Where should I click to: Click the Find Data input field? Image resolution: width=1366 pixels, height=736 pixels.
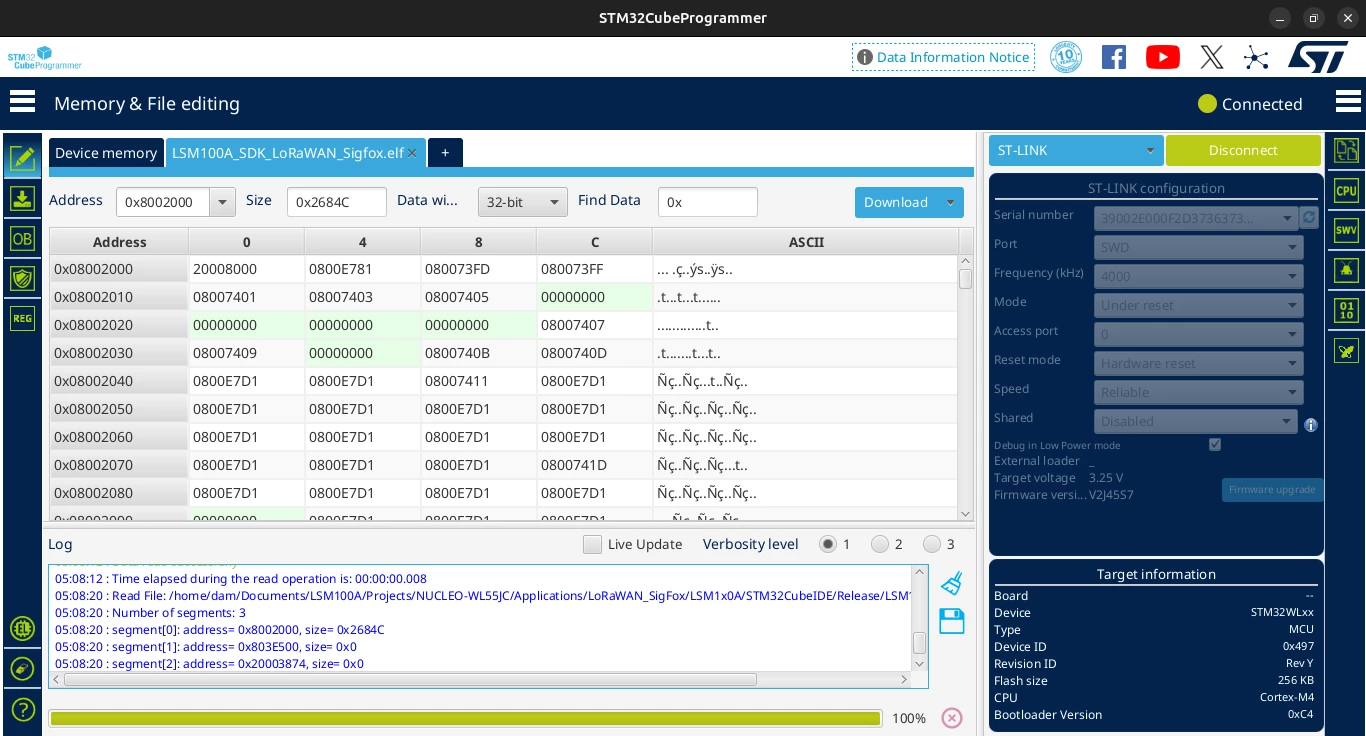[x=708, y=202]
